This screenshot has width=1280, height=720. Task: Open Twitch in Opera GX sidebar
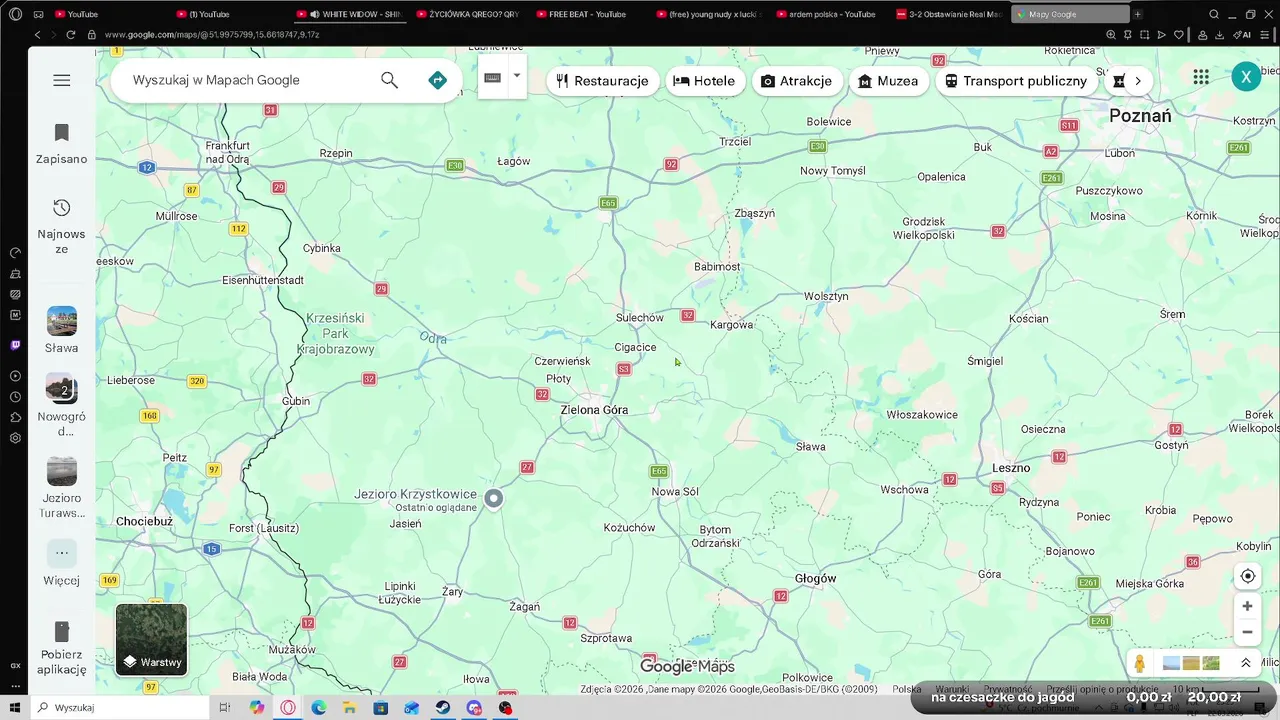pos(15,345)
